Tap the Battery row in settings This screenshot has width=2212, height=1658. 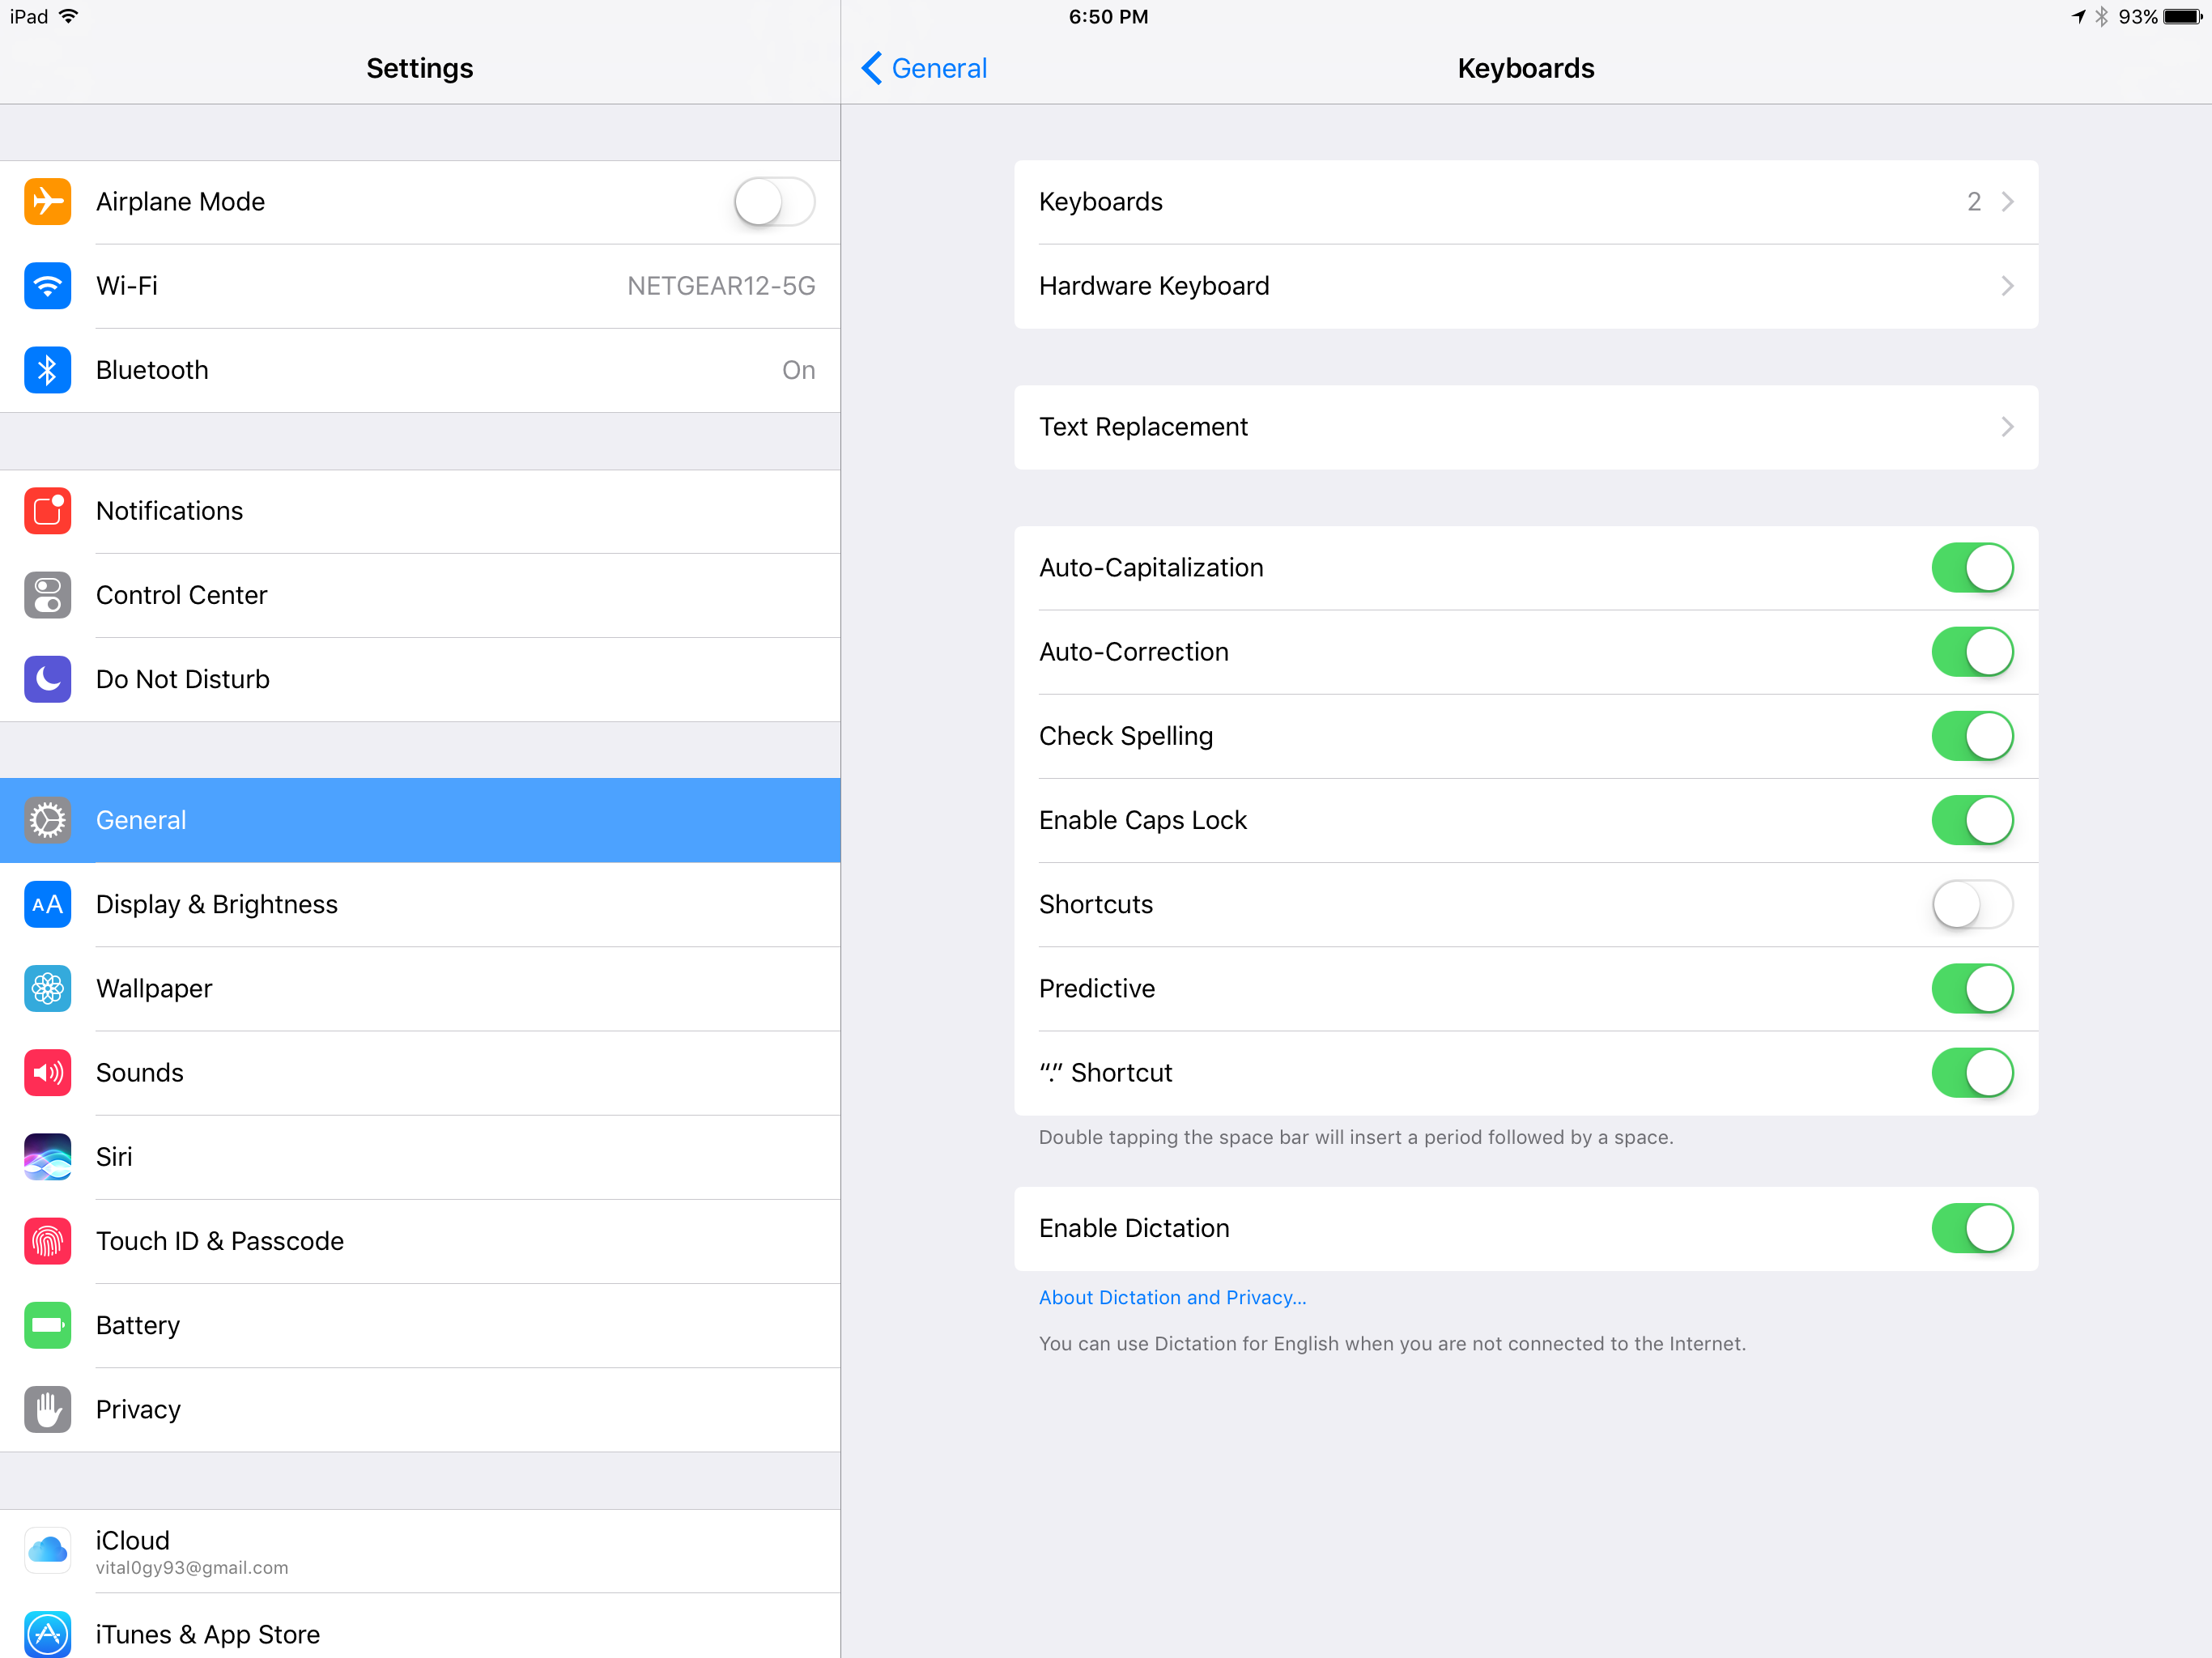tap(420, 1325)
